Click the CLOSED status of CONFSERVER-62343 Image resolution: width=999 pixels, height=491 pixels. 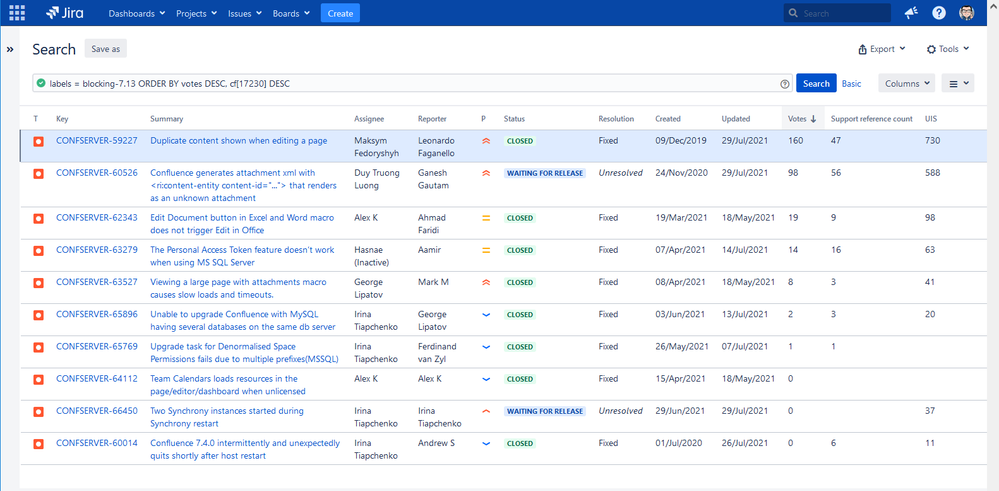click(520, 218)
